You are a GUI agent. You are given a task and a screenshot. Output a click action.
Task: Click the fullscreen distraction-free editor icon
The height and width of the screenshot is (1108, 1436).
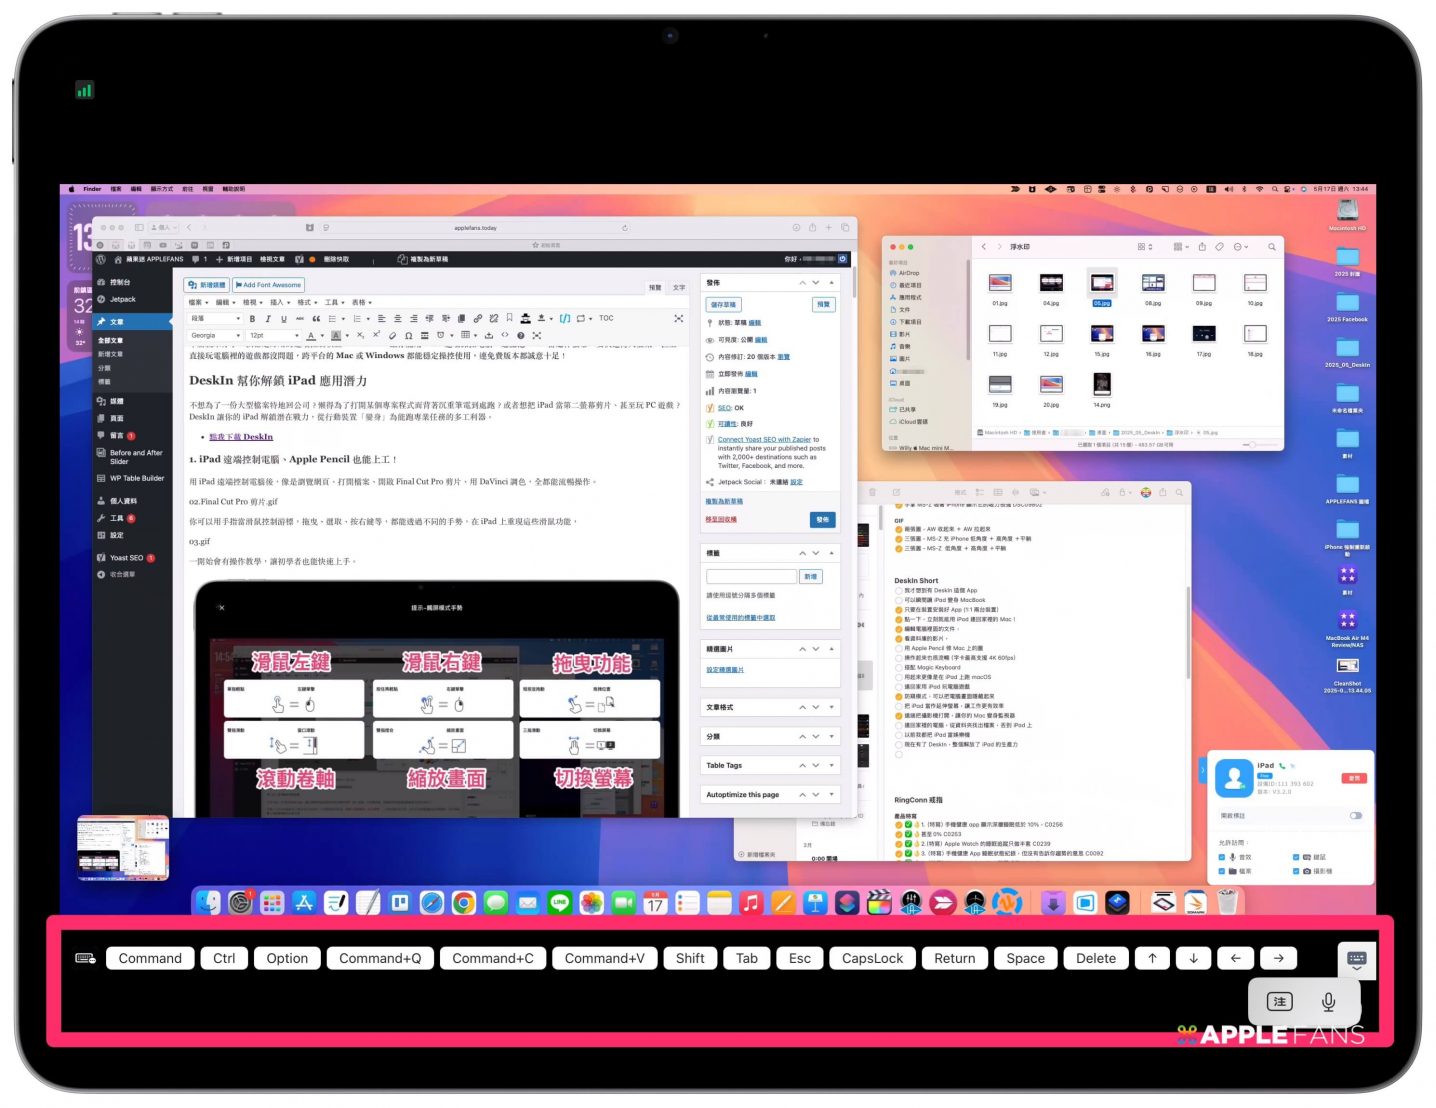pos(678,319)
